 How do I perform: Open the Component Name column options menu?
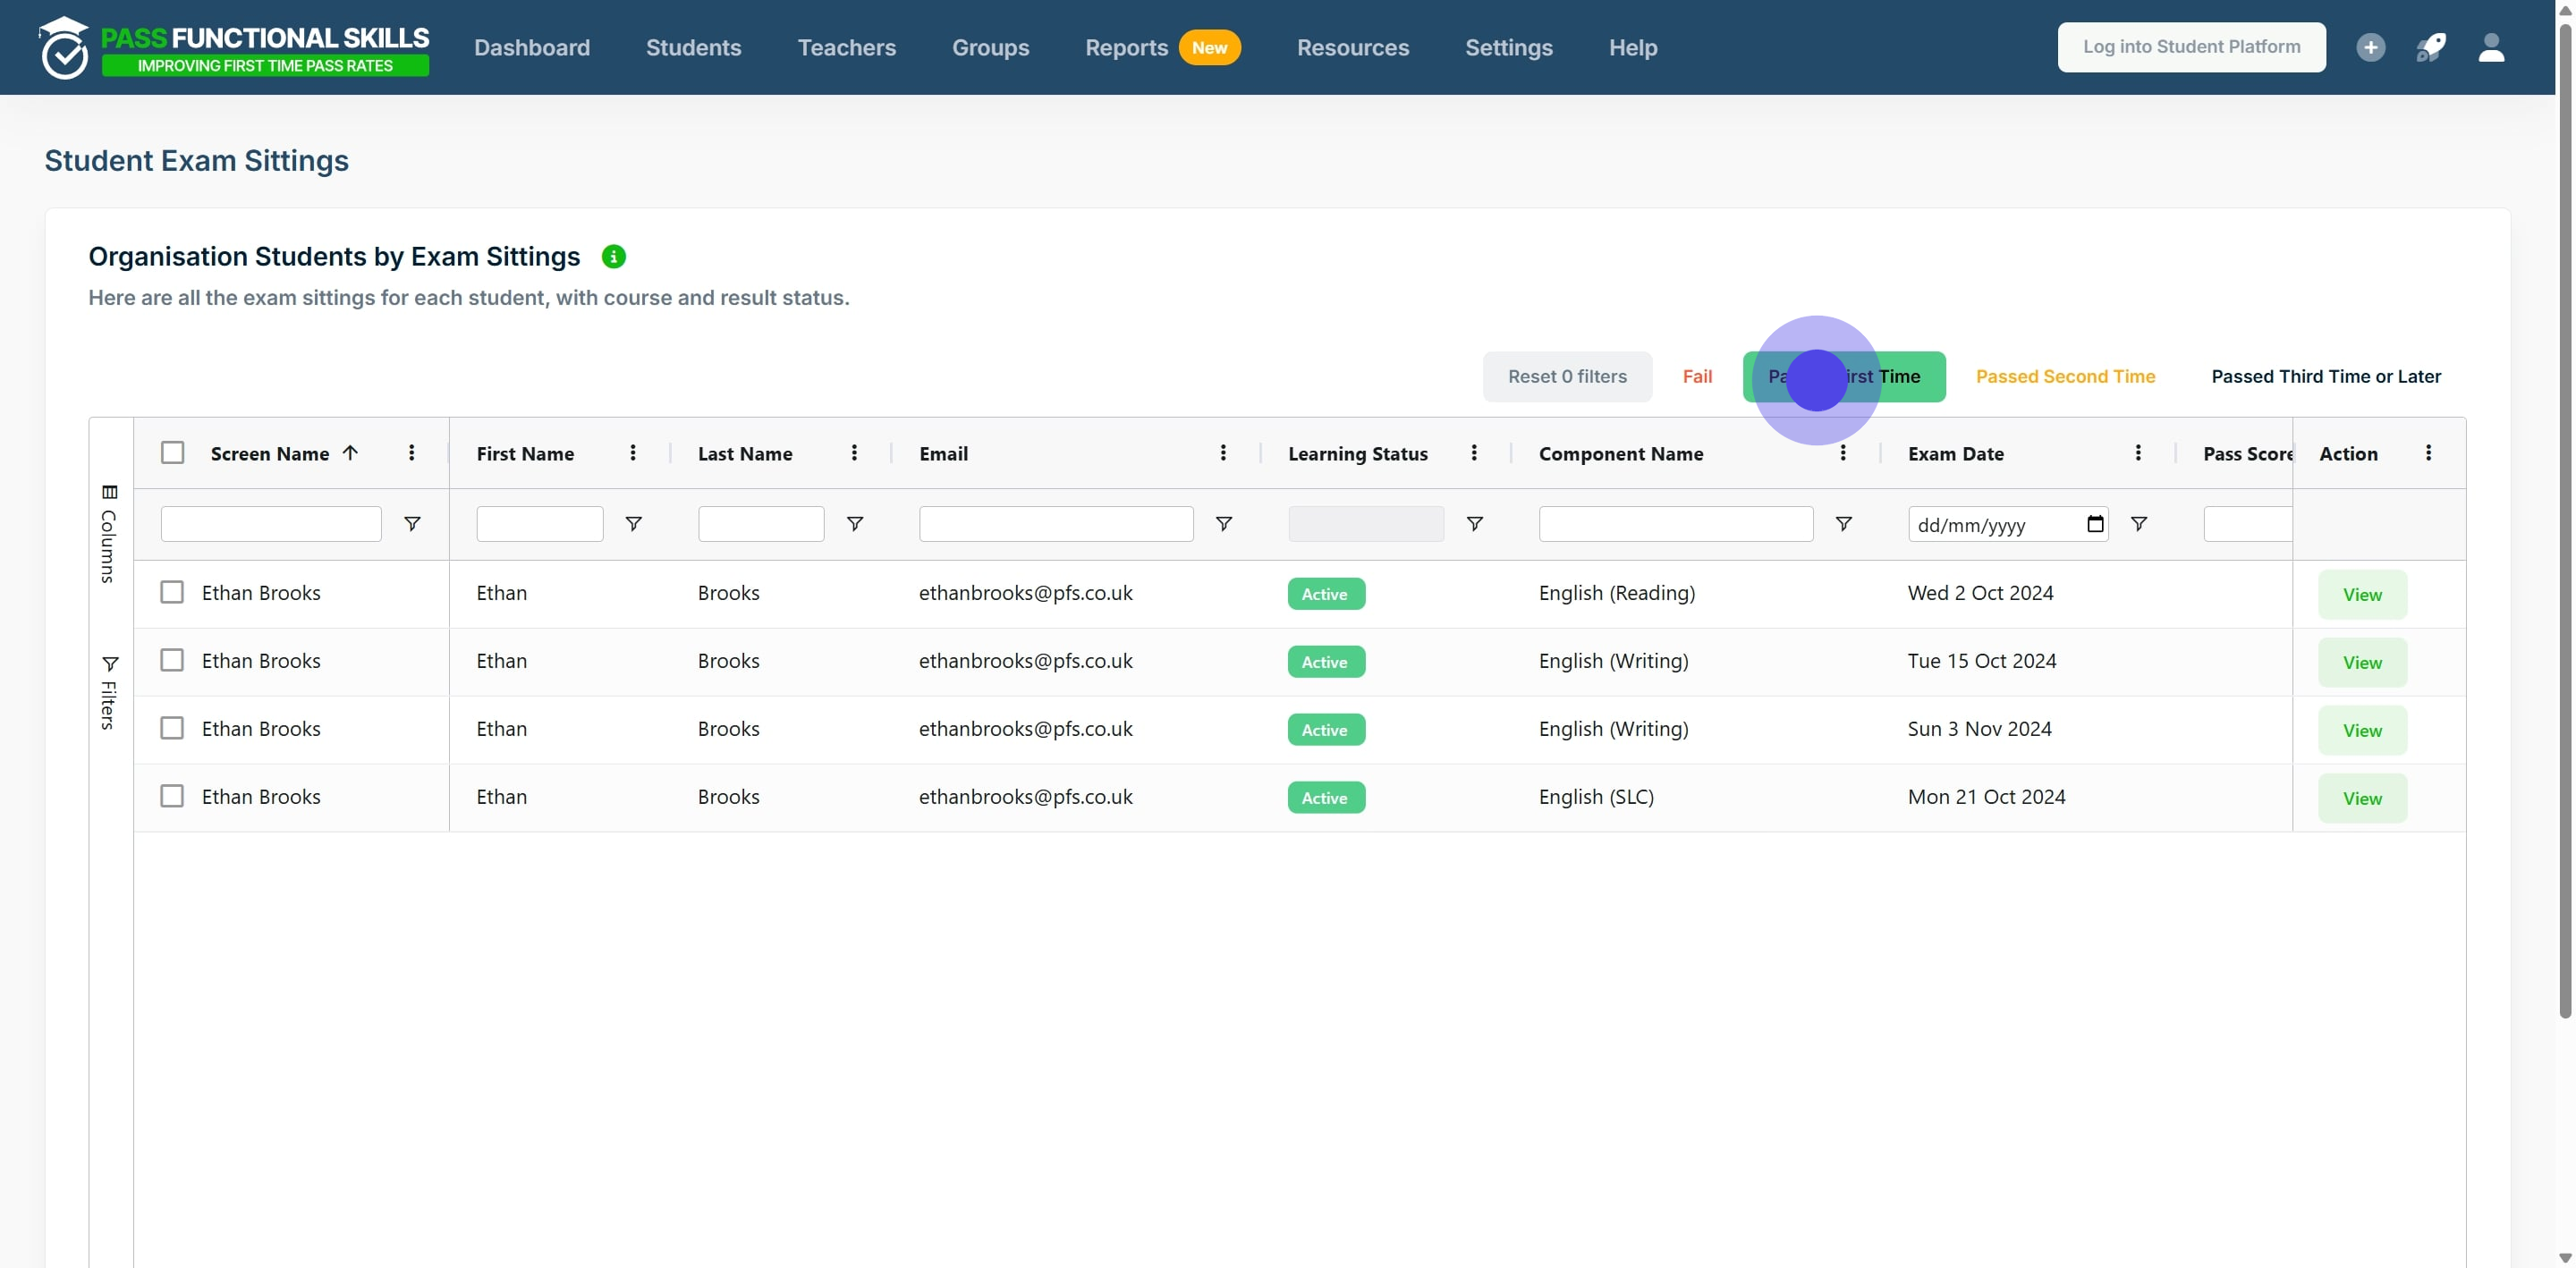(1843, 453)
